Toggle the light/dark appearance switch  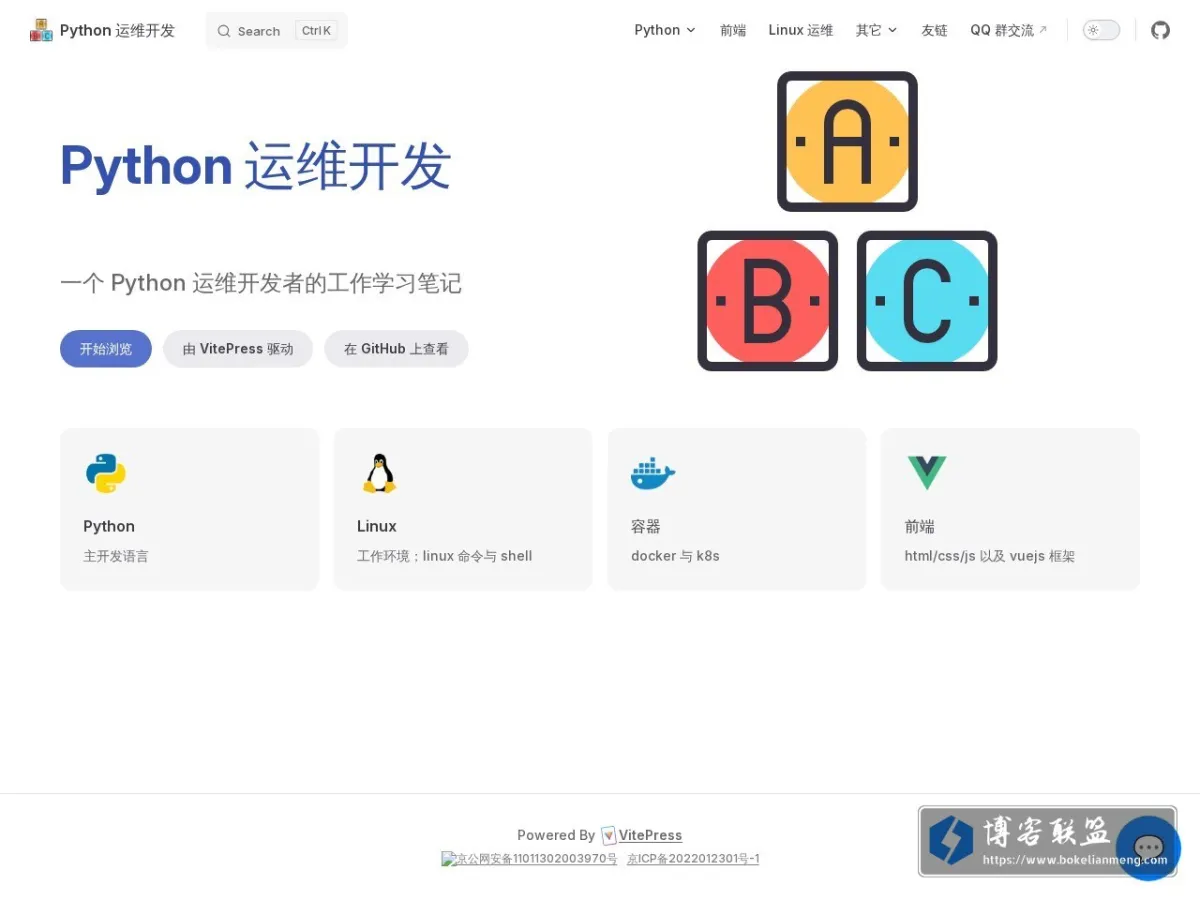[1101, 30]
